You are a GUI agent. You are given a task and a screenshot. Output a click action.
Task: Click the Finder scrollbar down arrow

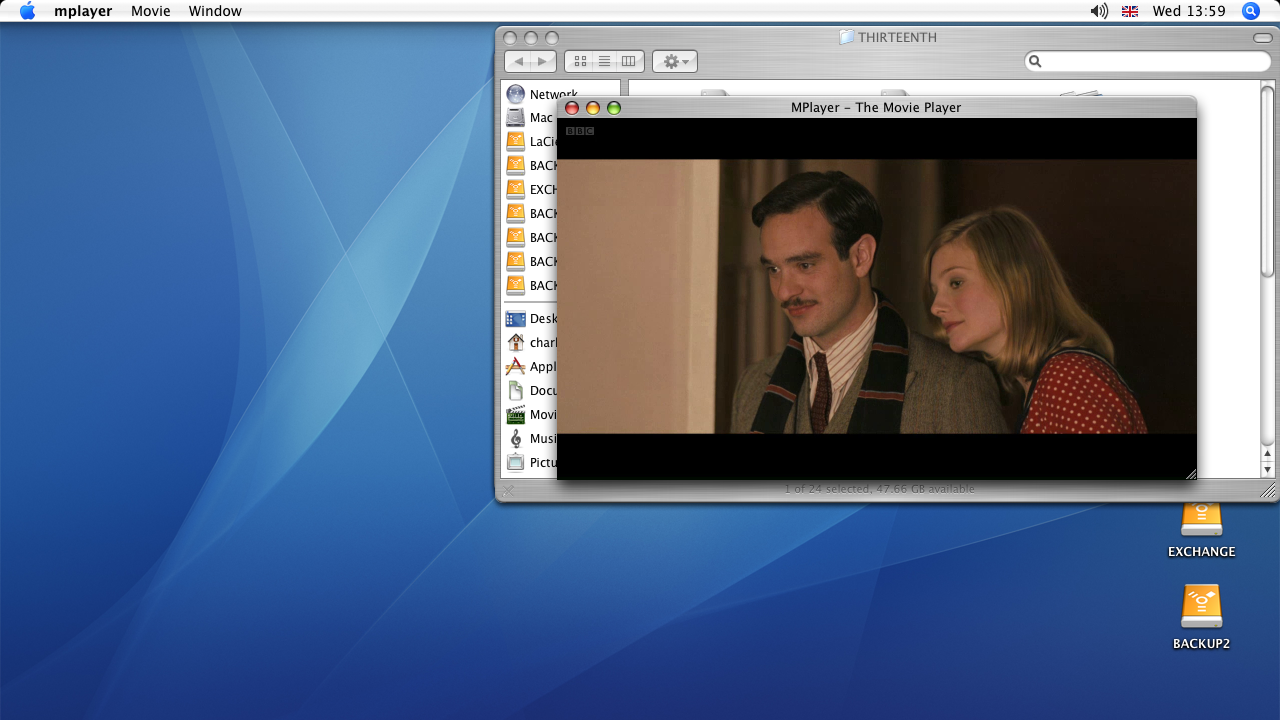click(1268, 469)
